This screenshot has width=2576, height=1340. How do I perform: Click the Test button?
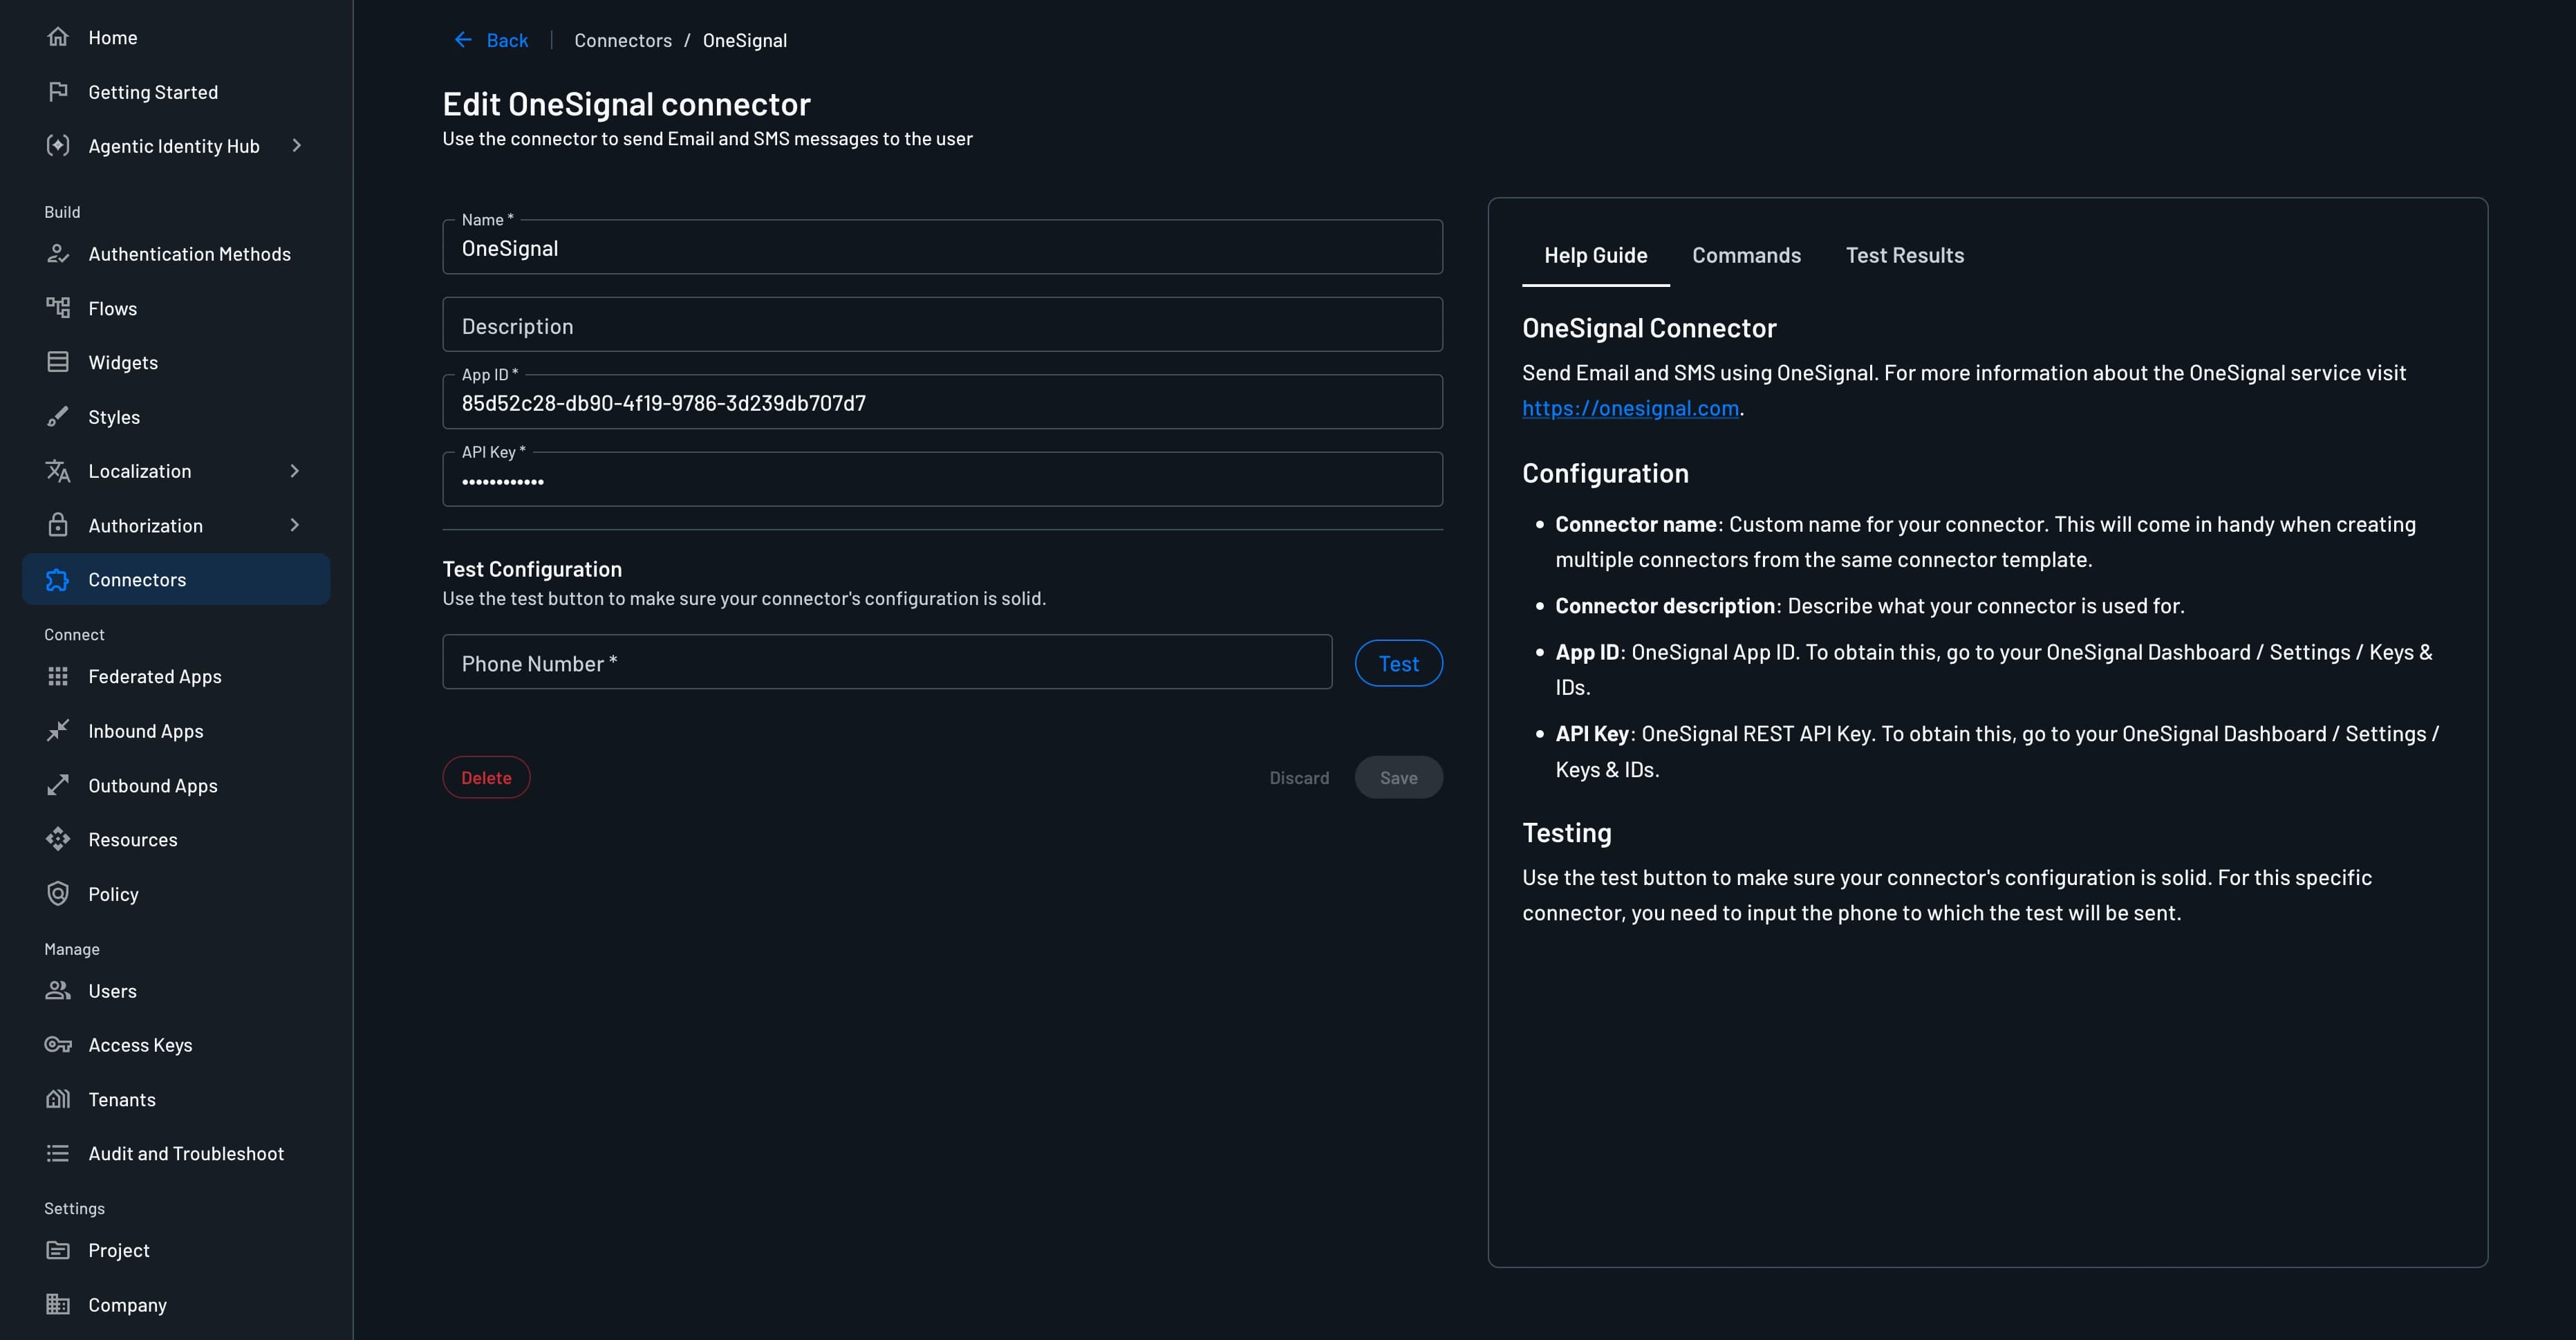click(1398, 663)
